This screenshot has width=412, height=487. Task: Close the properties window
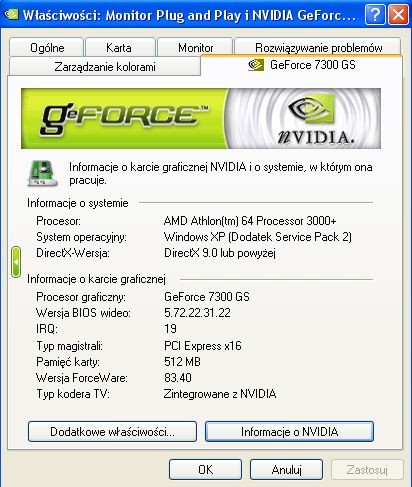click(398, 15)
